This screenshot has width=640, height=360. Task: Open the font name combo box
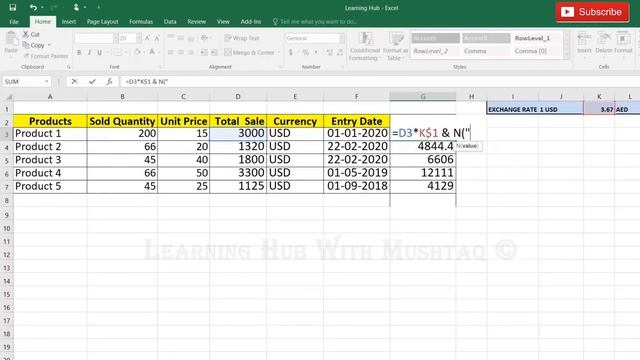click(x=96, y=38)
